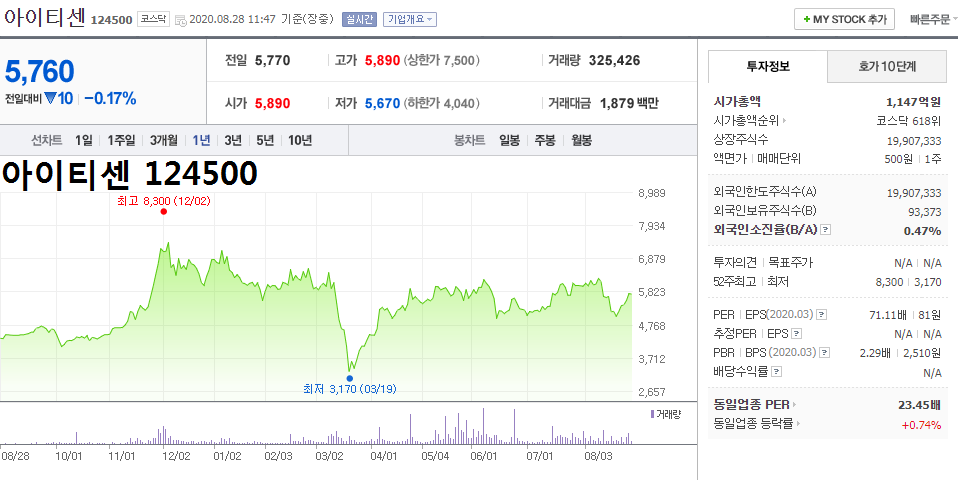Click the 8,989 price axis label
The image size is (958, 480).
(651, 193)
